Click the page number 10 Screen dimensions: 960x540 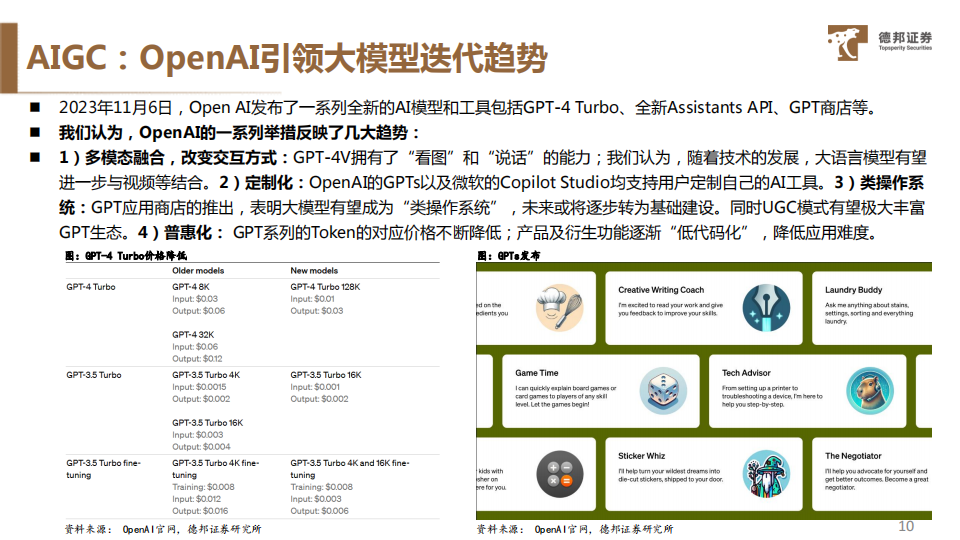point(906,527)
